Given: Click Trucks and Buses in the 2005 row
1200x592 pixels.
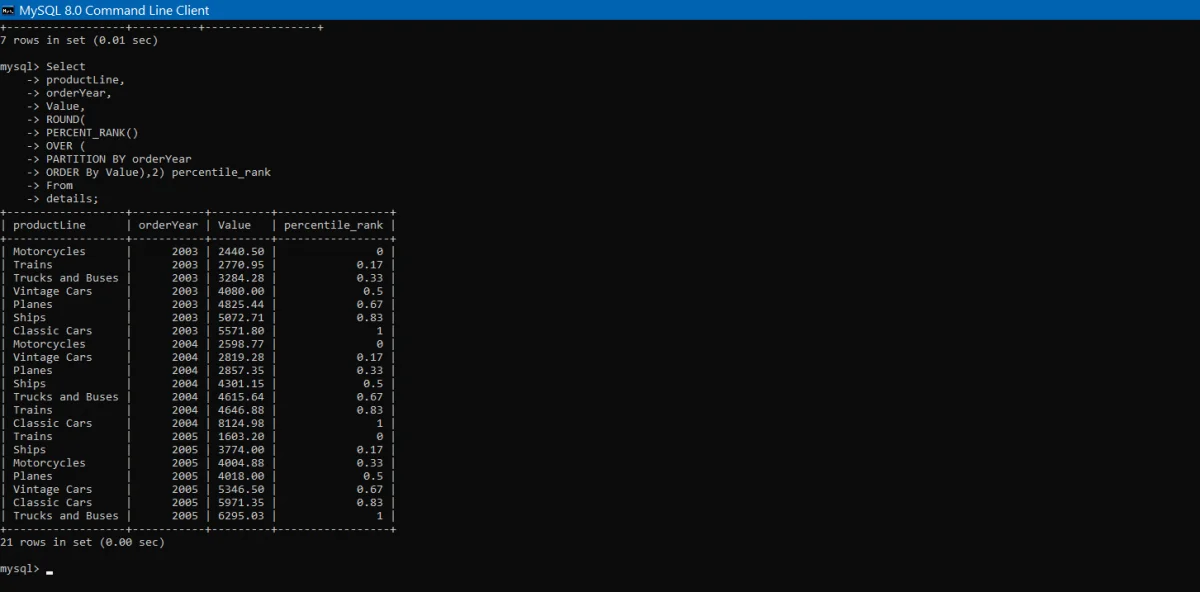Looking at the screenshot, I should click(65, 516).
